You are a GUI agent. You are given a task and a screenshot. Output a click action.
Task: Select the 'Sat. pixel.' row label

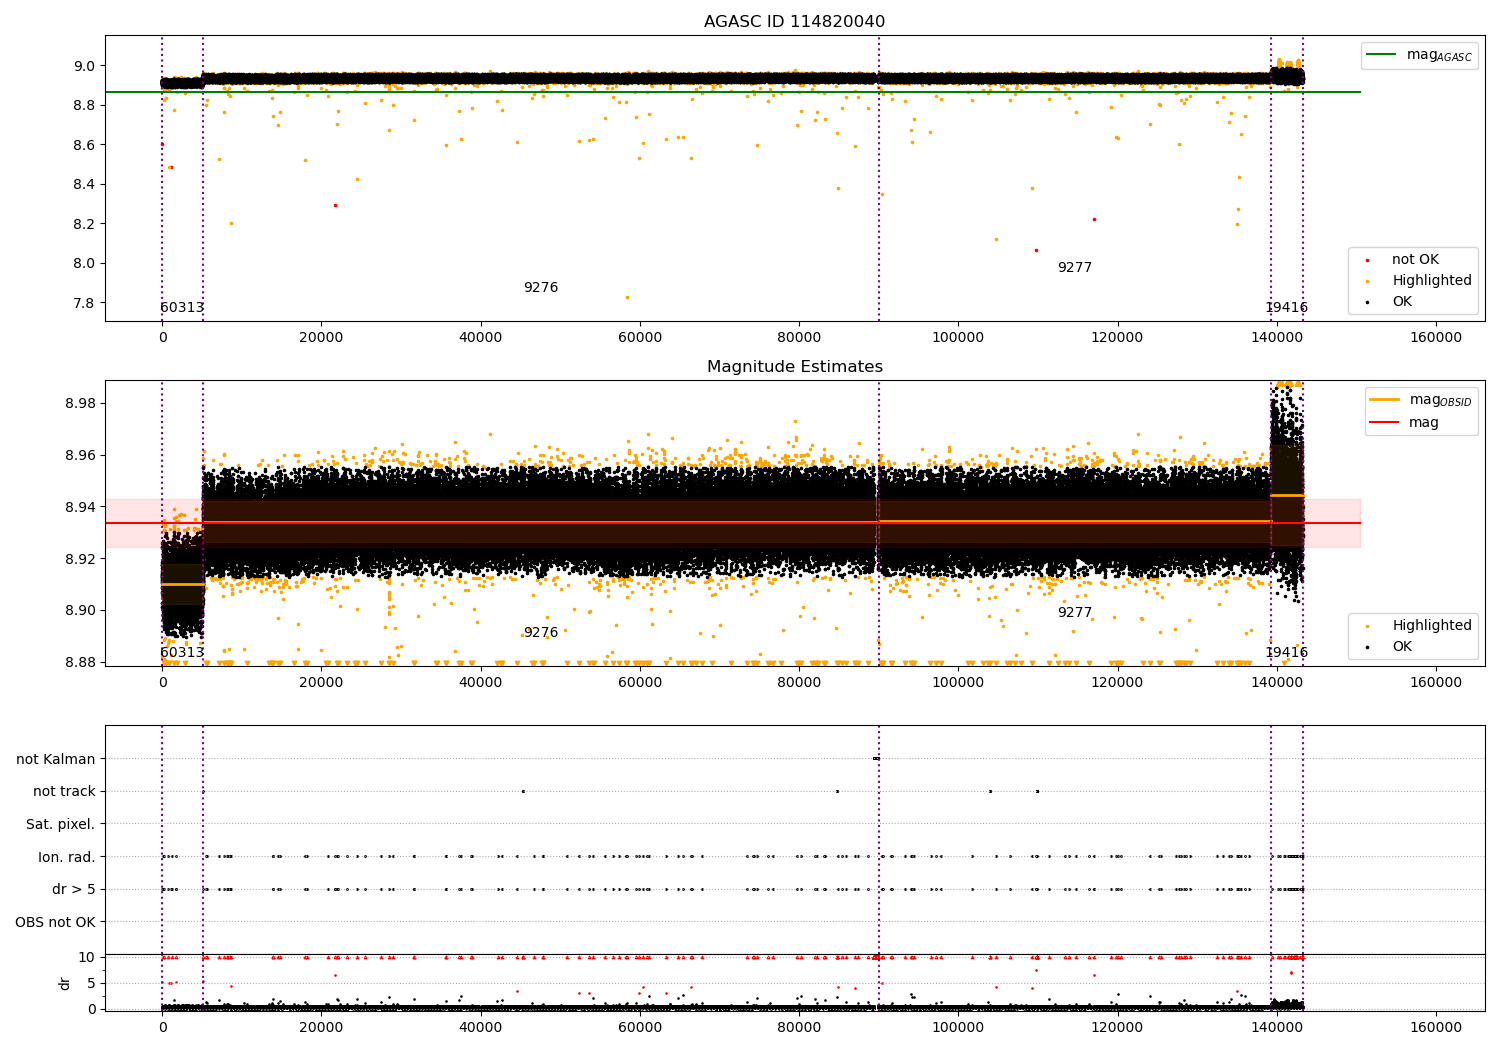pyautogui.click(x=61, y=824)
